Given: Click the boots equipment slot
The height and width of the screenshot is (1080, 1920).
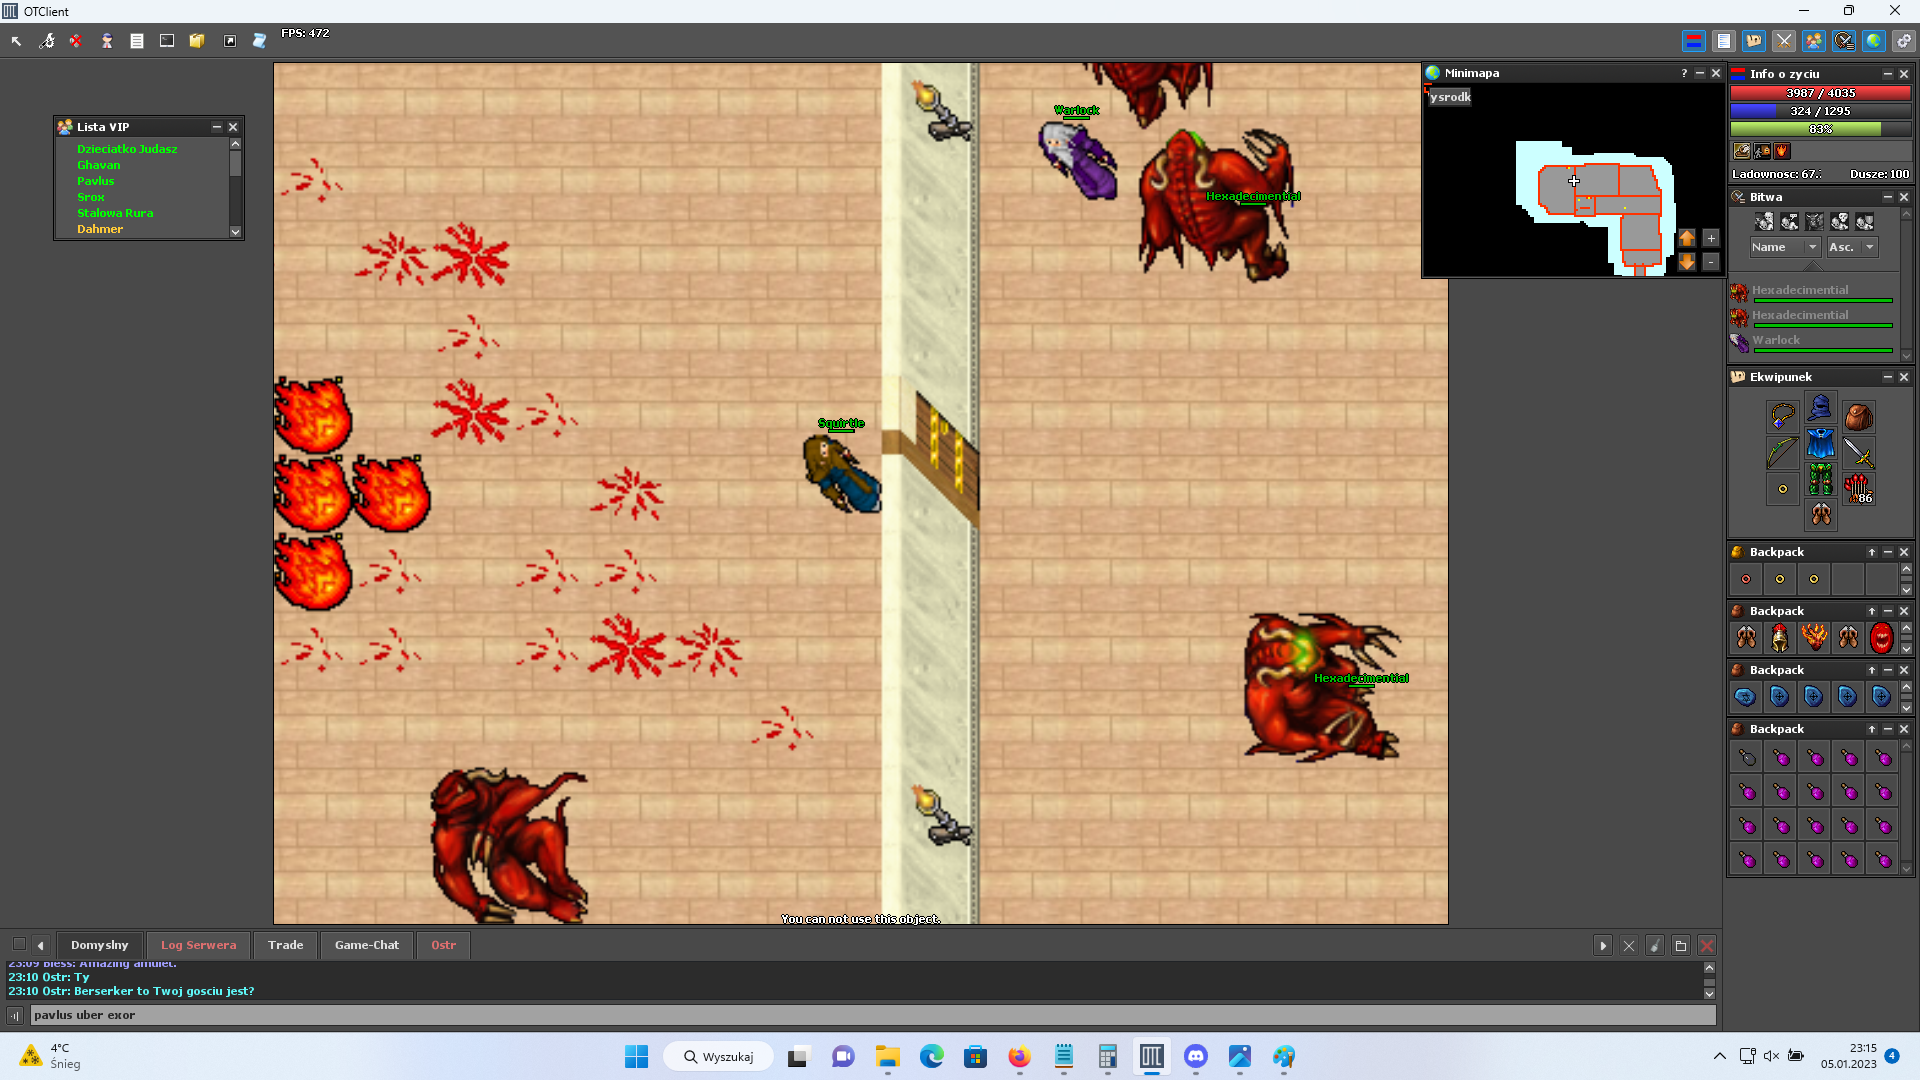Looking at the screenshot, I should pos(1821,516).
